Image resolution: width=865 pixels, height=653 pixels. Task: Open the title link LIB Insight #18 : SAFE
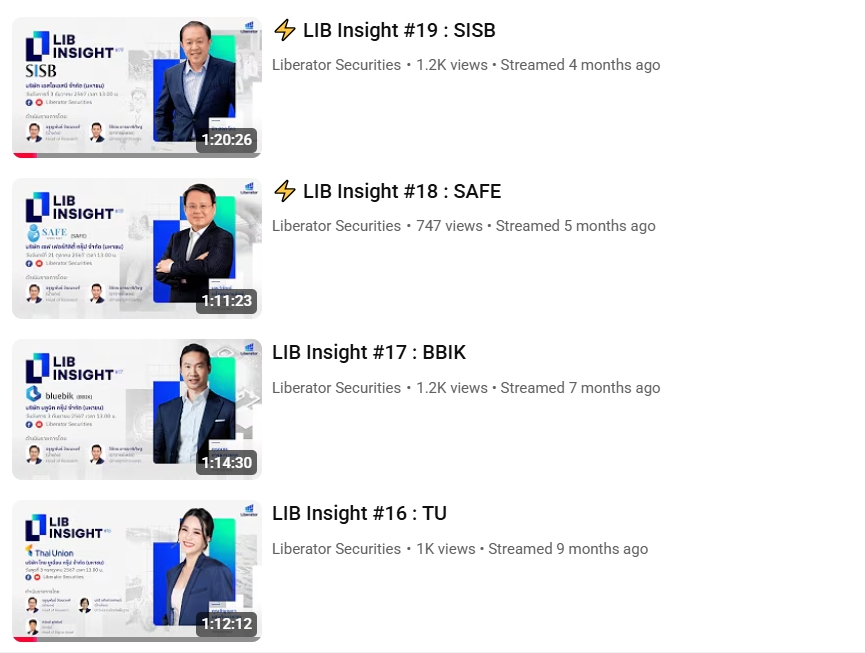pyautogui.click(x=402, y=191)
